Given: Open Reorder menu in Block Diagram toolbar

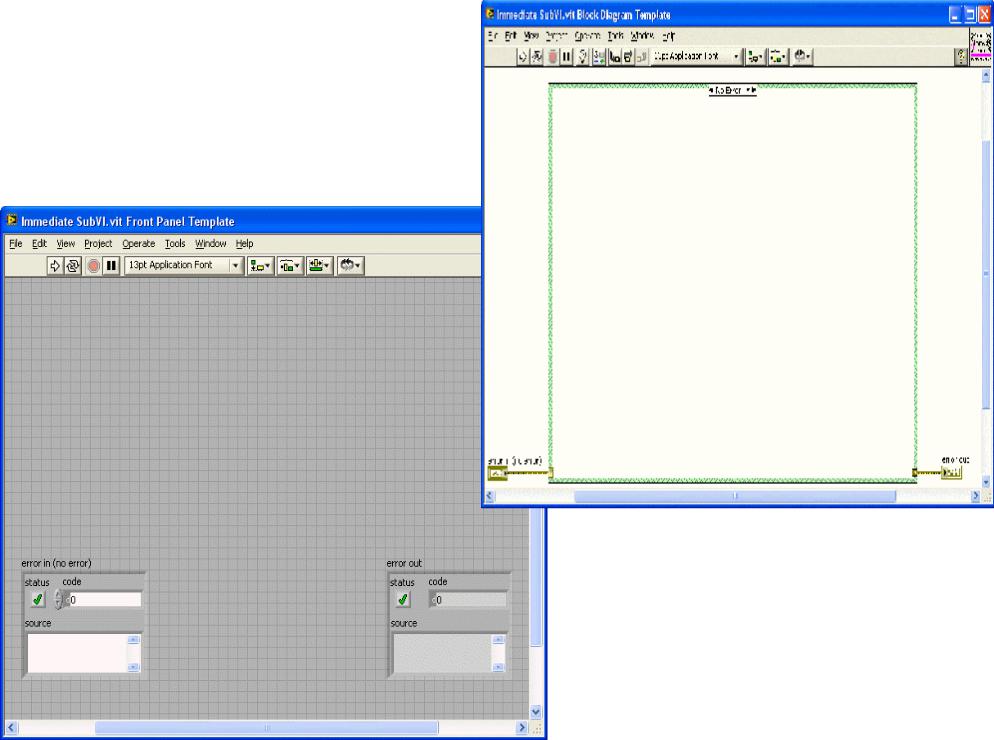Looking at the screenshot, I should coord(802,57).
